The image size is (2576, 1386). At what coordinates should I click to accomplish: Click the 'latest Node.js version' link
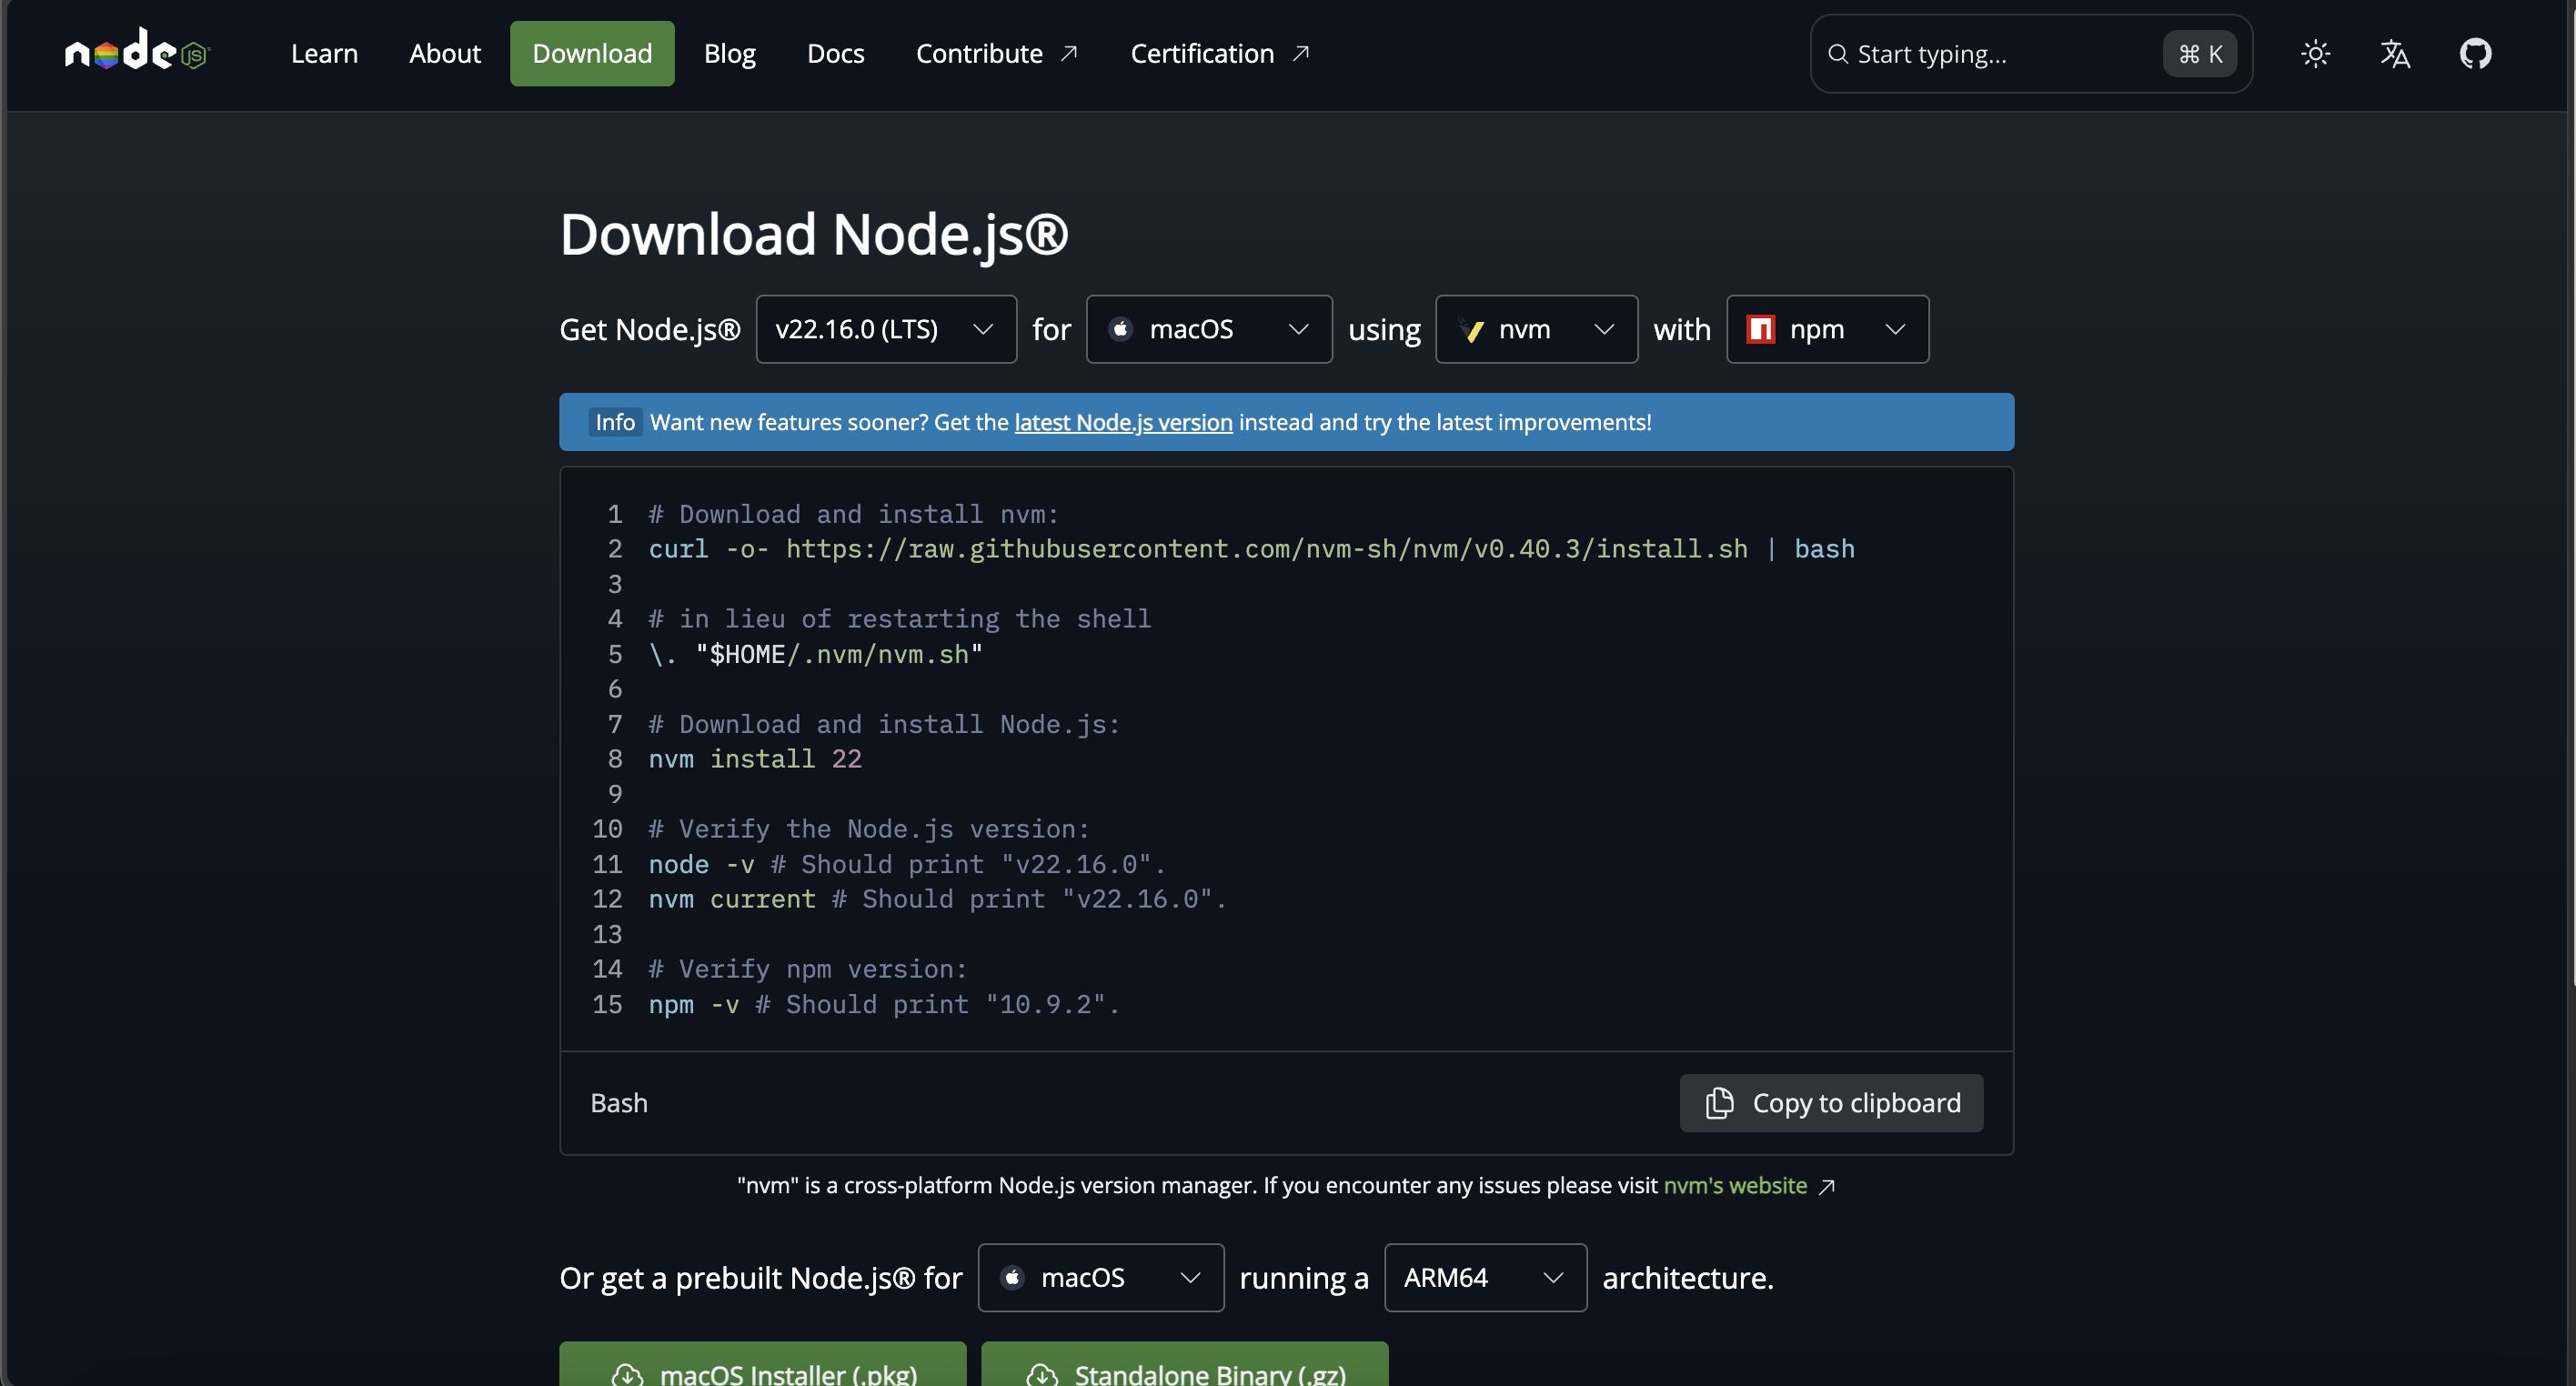(1123, 422)
